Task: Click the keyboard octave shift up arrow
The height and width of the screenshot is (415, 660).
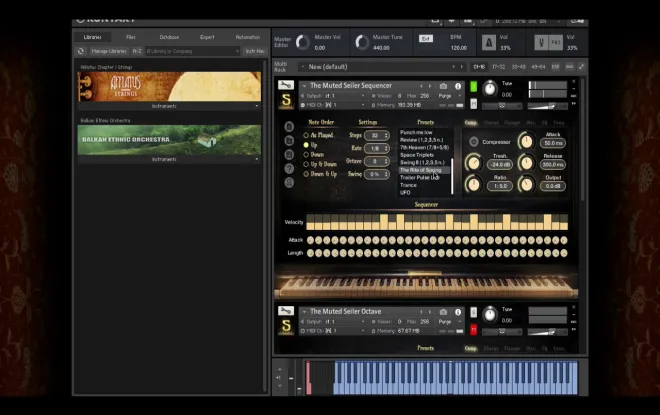Action: click(x=280, y=370)
